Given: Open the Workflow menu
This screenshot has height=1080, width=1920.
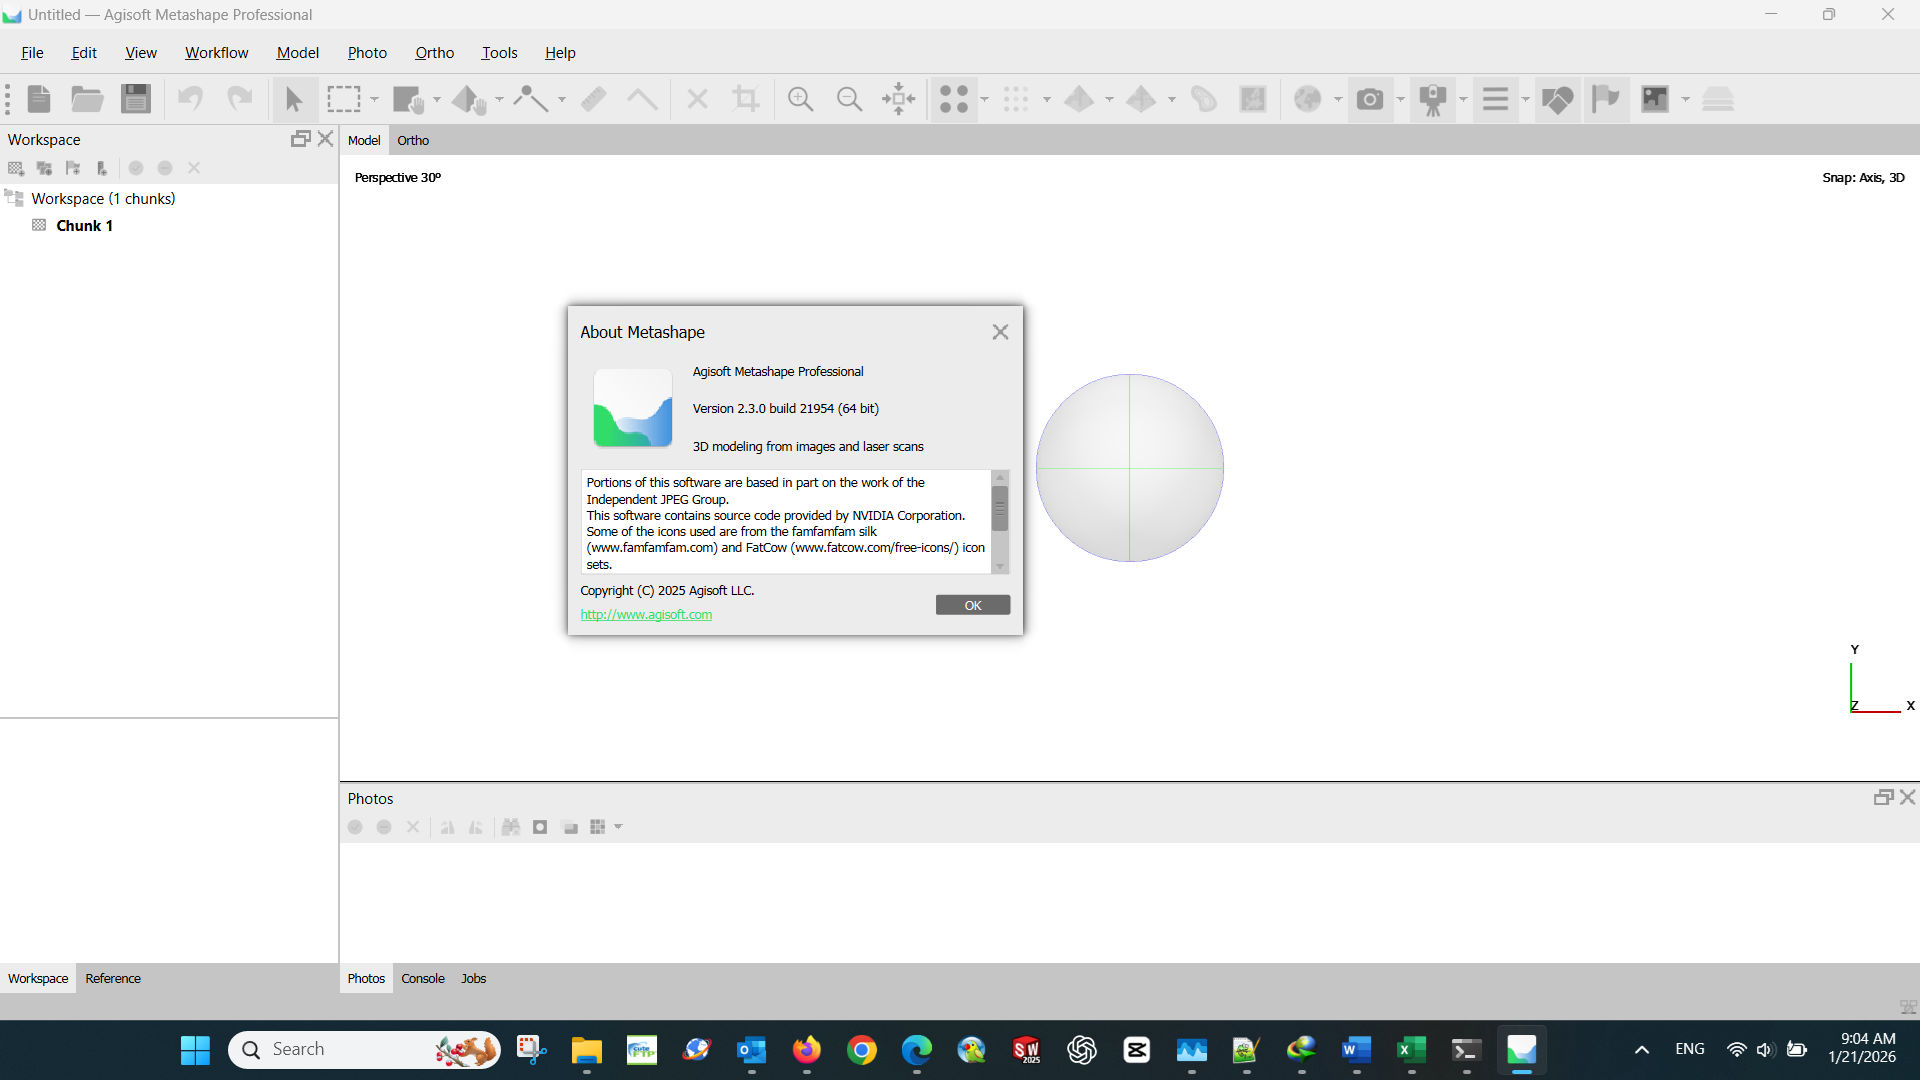Looking at the screenshot, I should [216, 52].
